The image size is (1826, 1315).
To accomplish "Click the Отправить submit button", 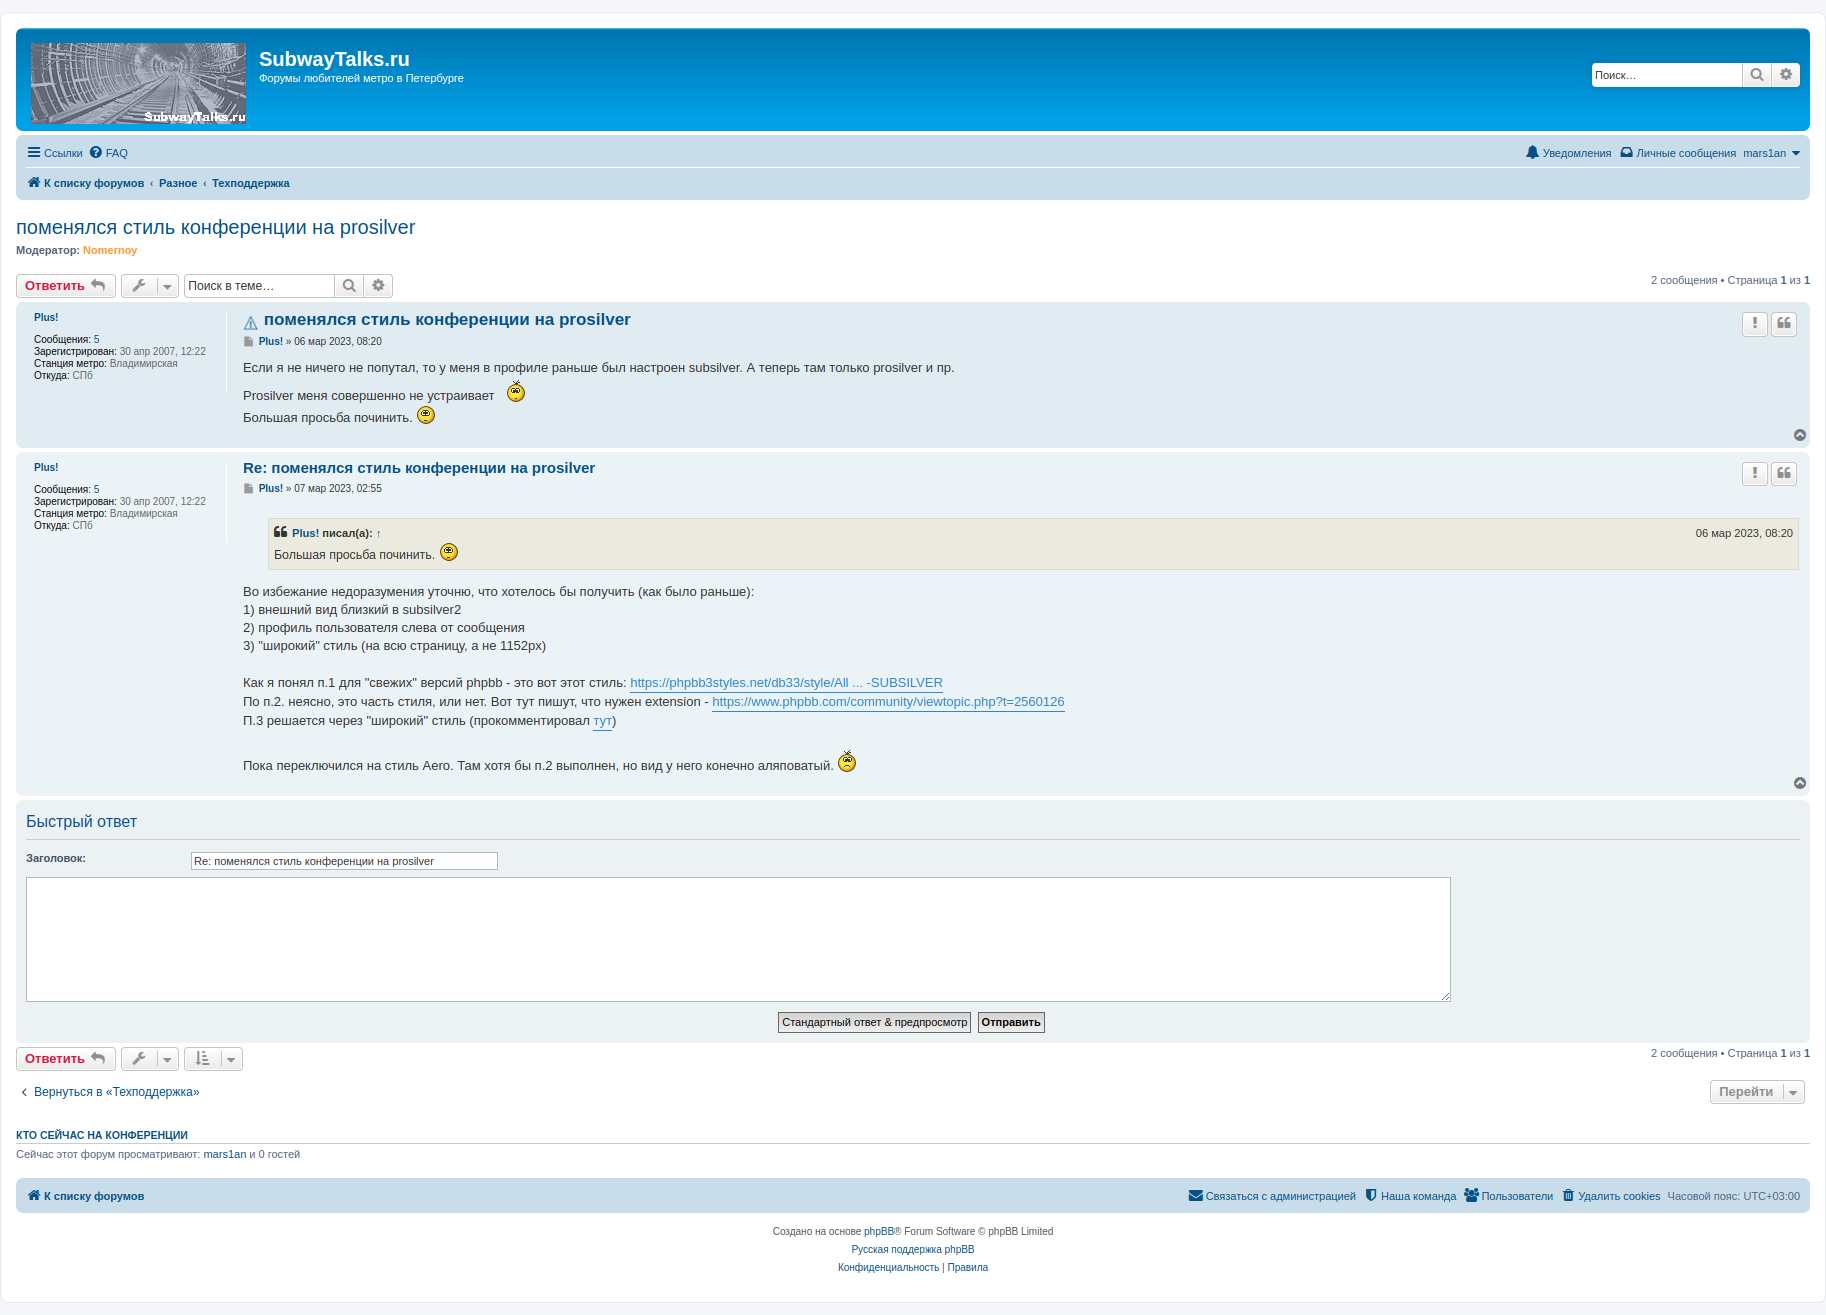I will [x=1010, y=1022].
